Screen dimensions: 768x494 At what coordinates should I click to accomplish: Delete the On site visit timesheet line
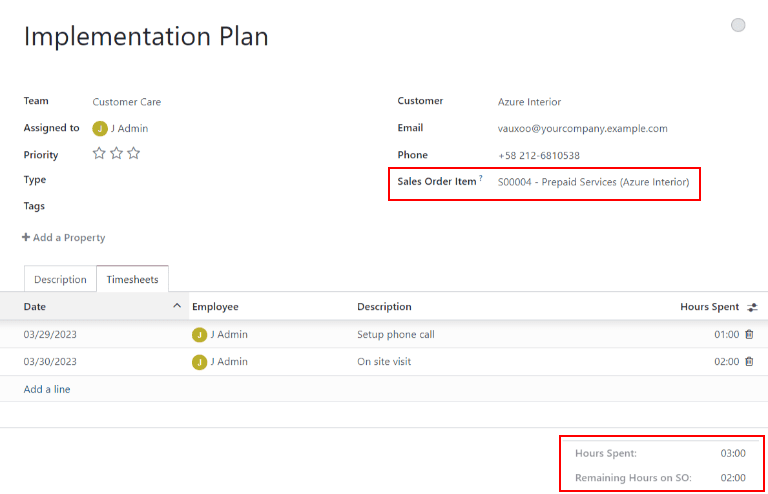(x=749, y=361)
